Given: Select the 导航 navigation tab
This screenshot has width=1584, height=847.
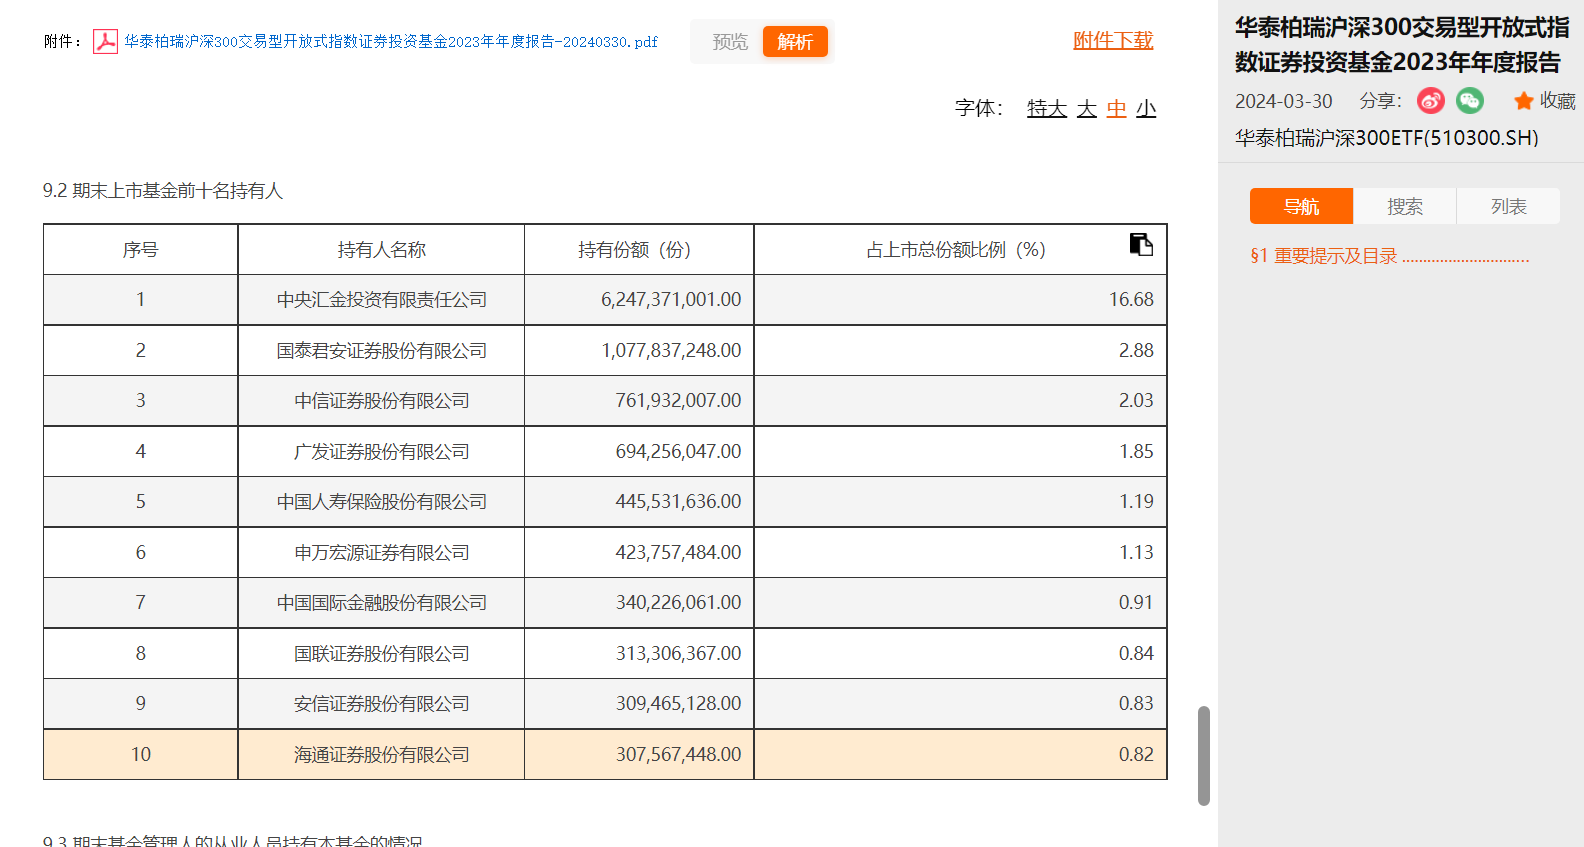Looking at the screenshot, I should pos(1301,206).
